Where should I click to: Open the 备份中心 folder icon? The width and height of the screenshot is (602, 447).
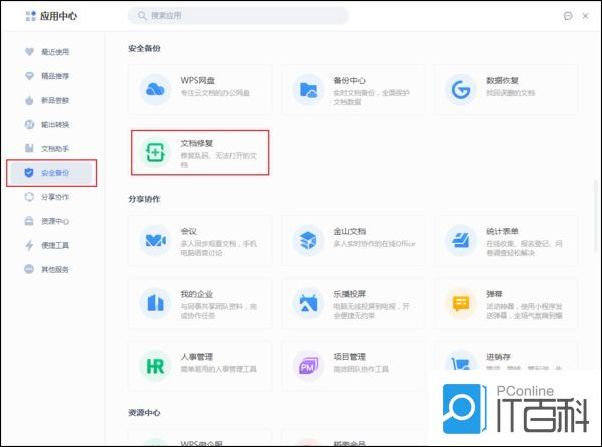click(x=308, y=89)
